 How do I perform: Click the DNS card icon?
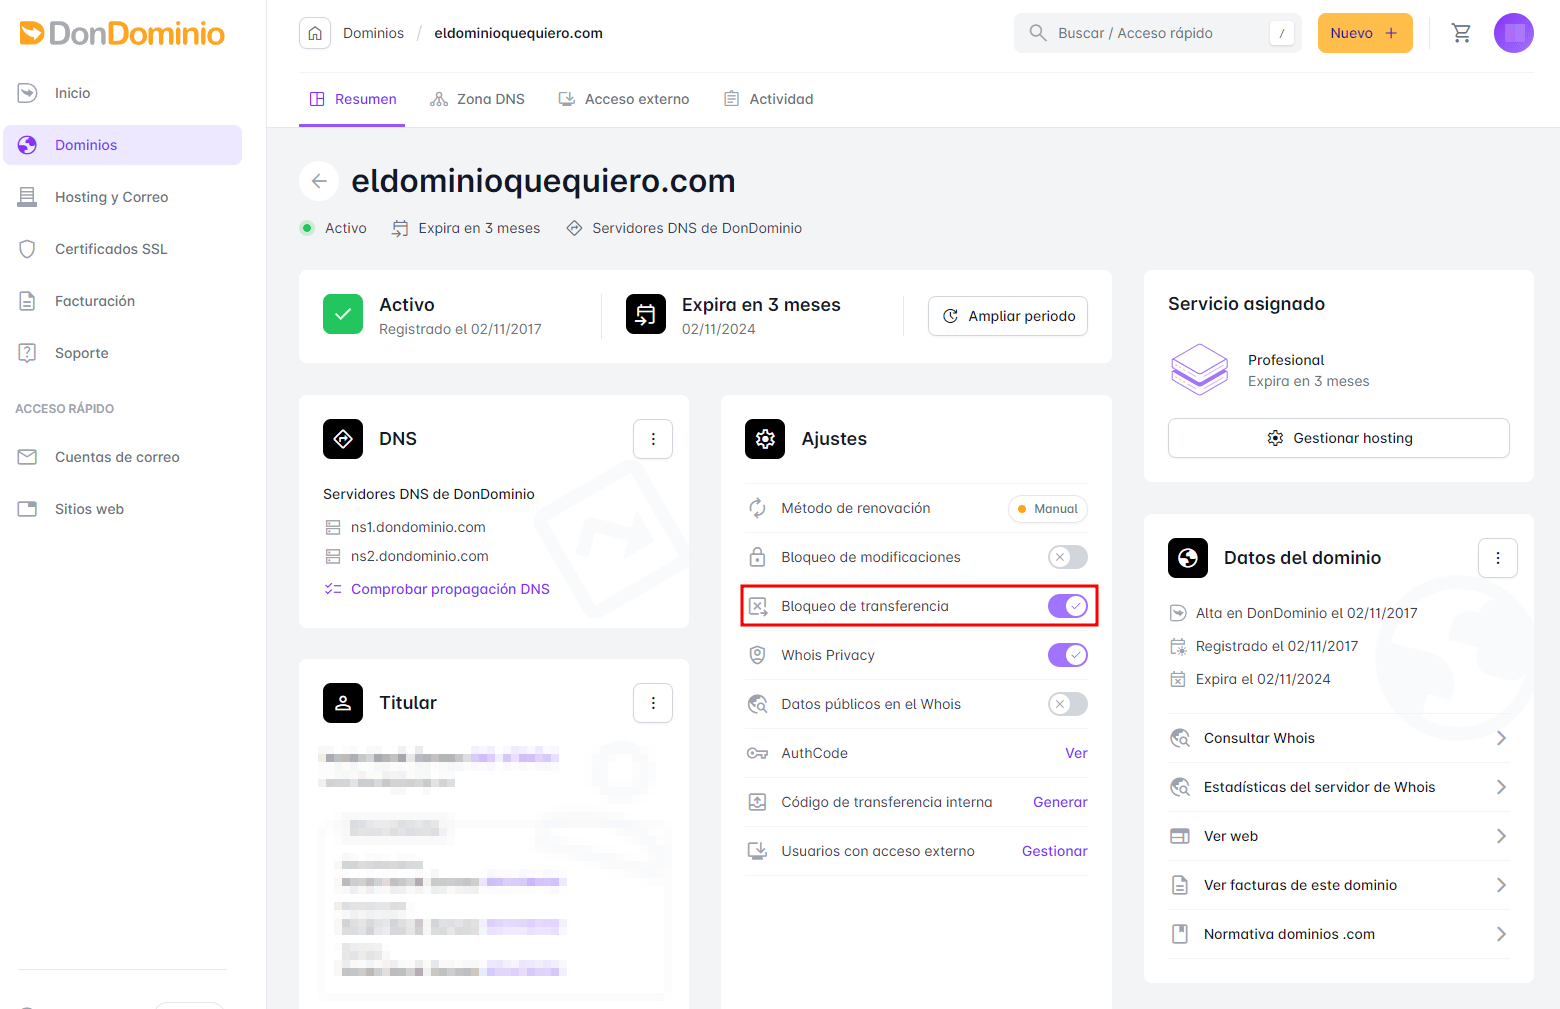pyautogui.click(x=343, y=439)
